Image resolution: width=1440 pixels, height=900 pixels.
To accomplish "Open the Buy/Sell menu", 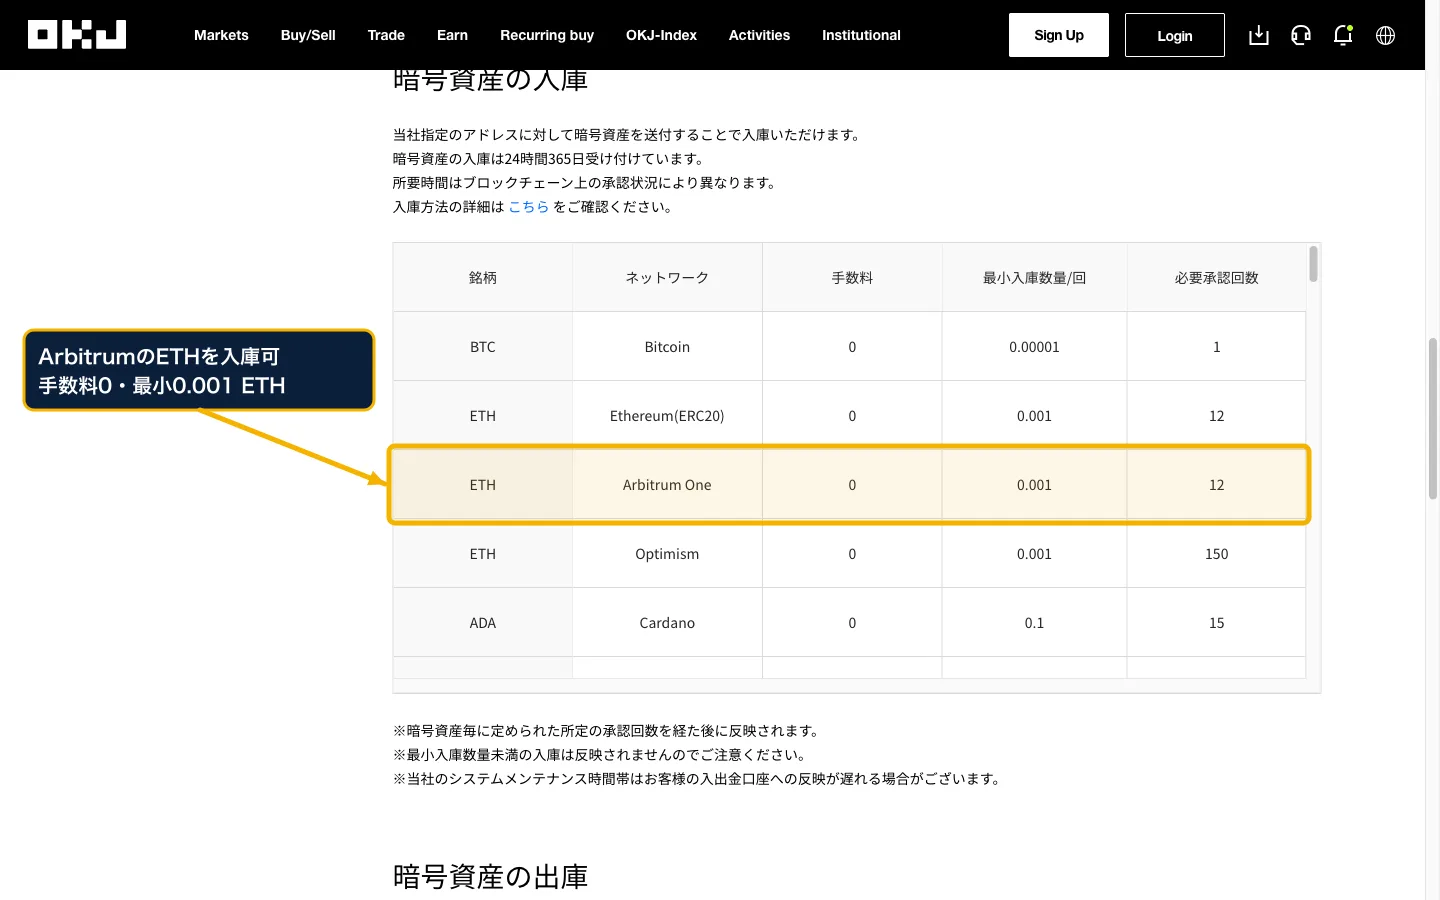I will (x=308, y=35).
